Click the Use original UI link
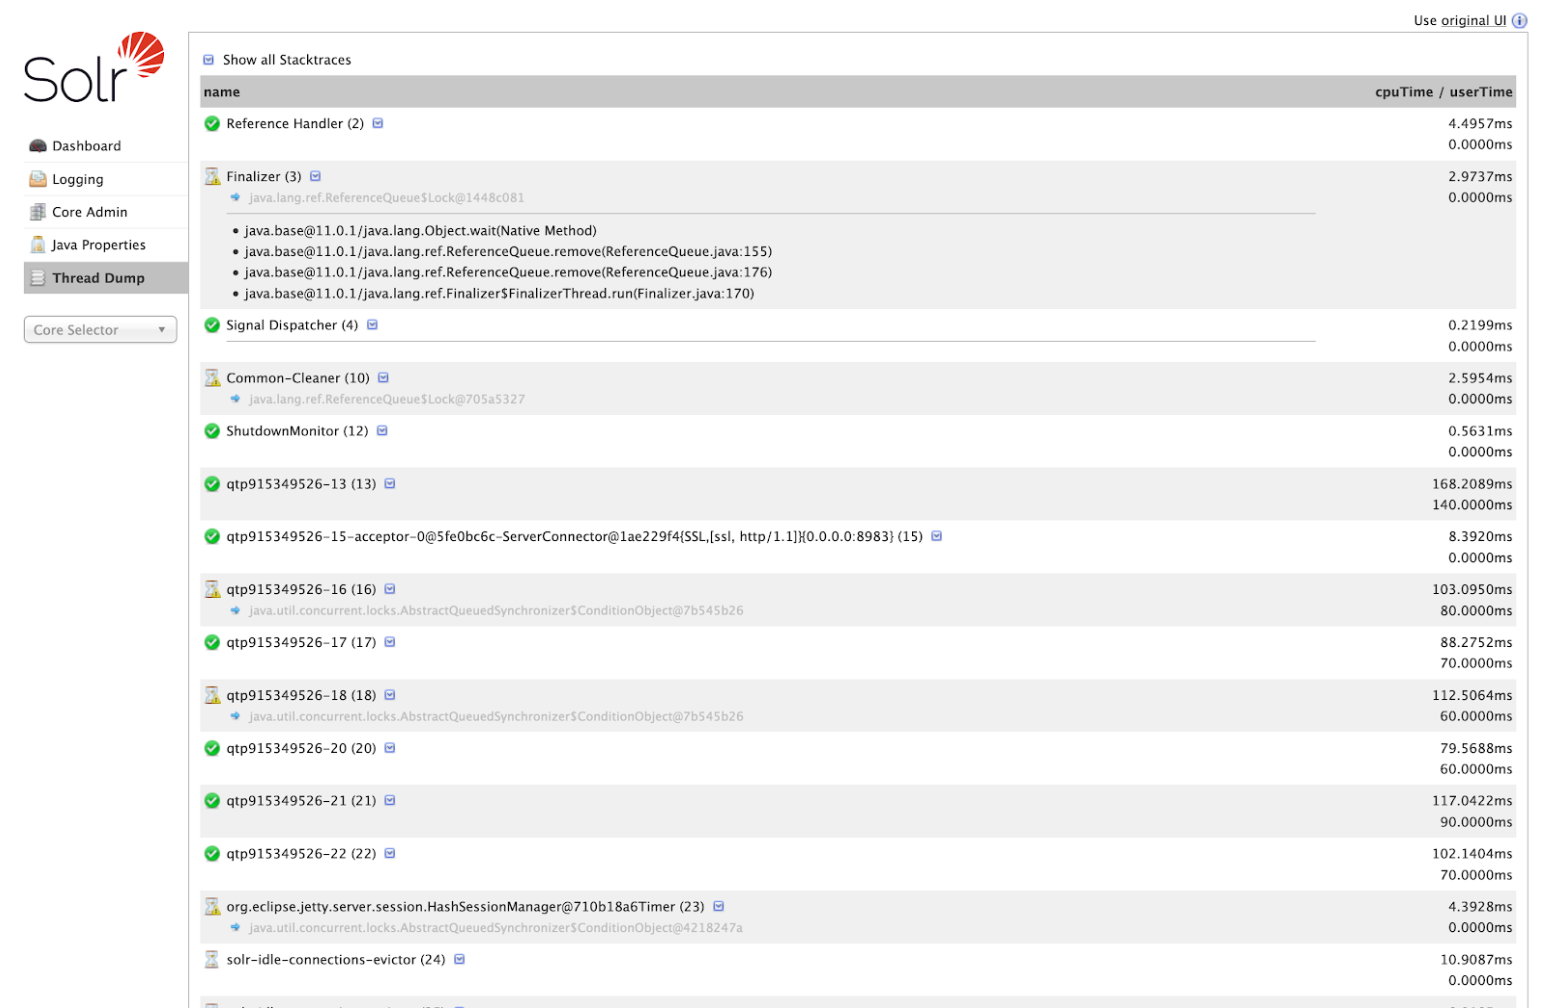Viewport: 1546px width, 1008px height. point(1459,21)
